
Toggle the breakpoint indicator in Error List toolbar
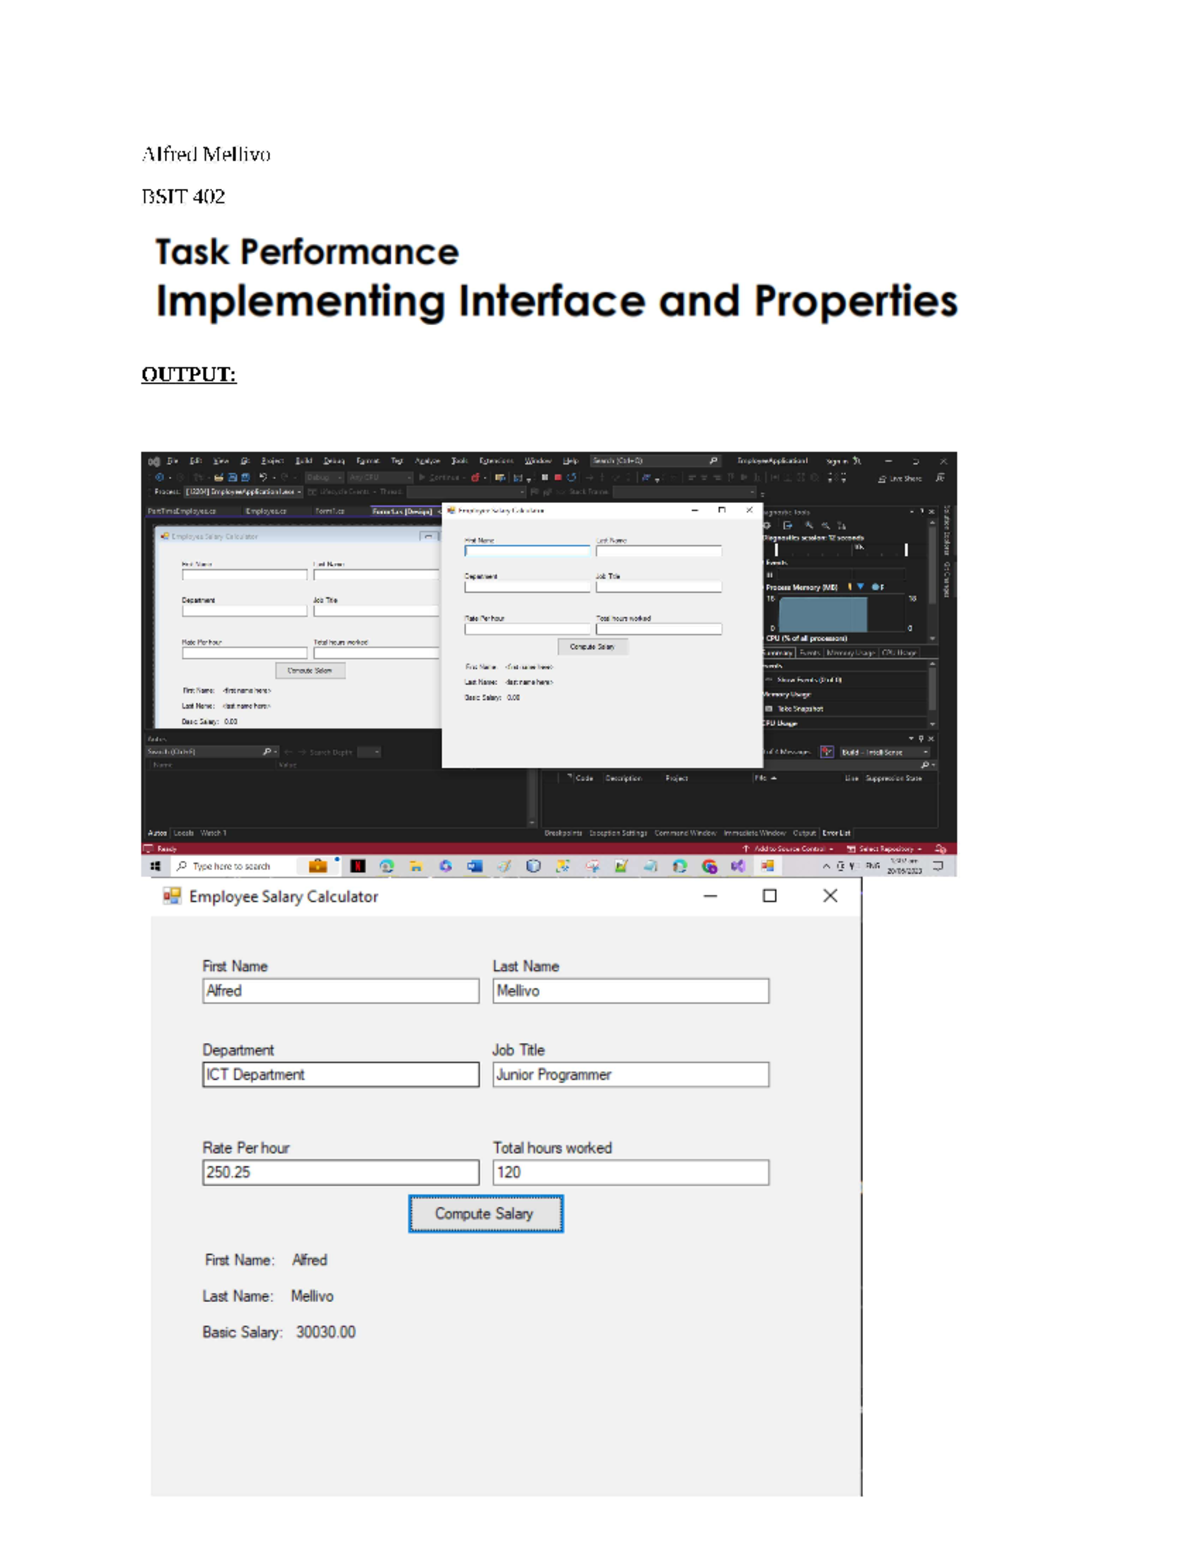tap(827, 752)
